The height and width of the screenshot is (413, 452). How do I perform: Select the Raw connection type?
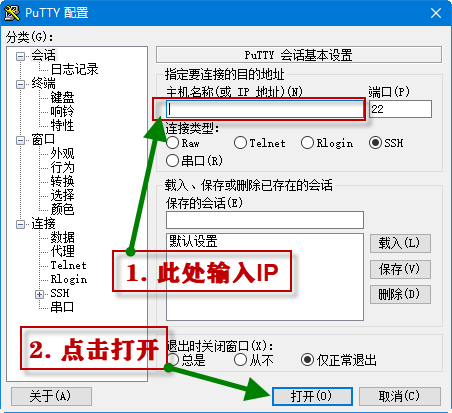172,143
